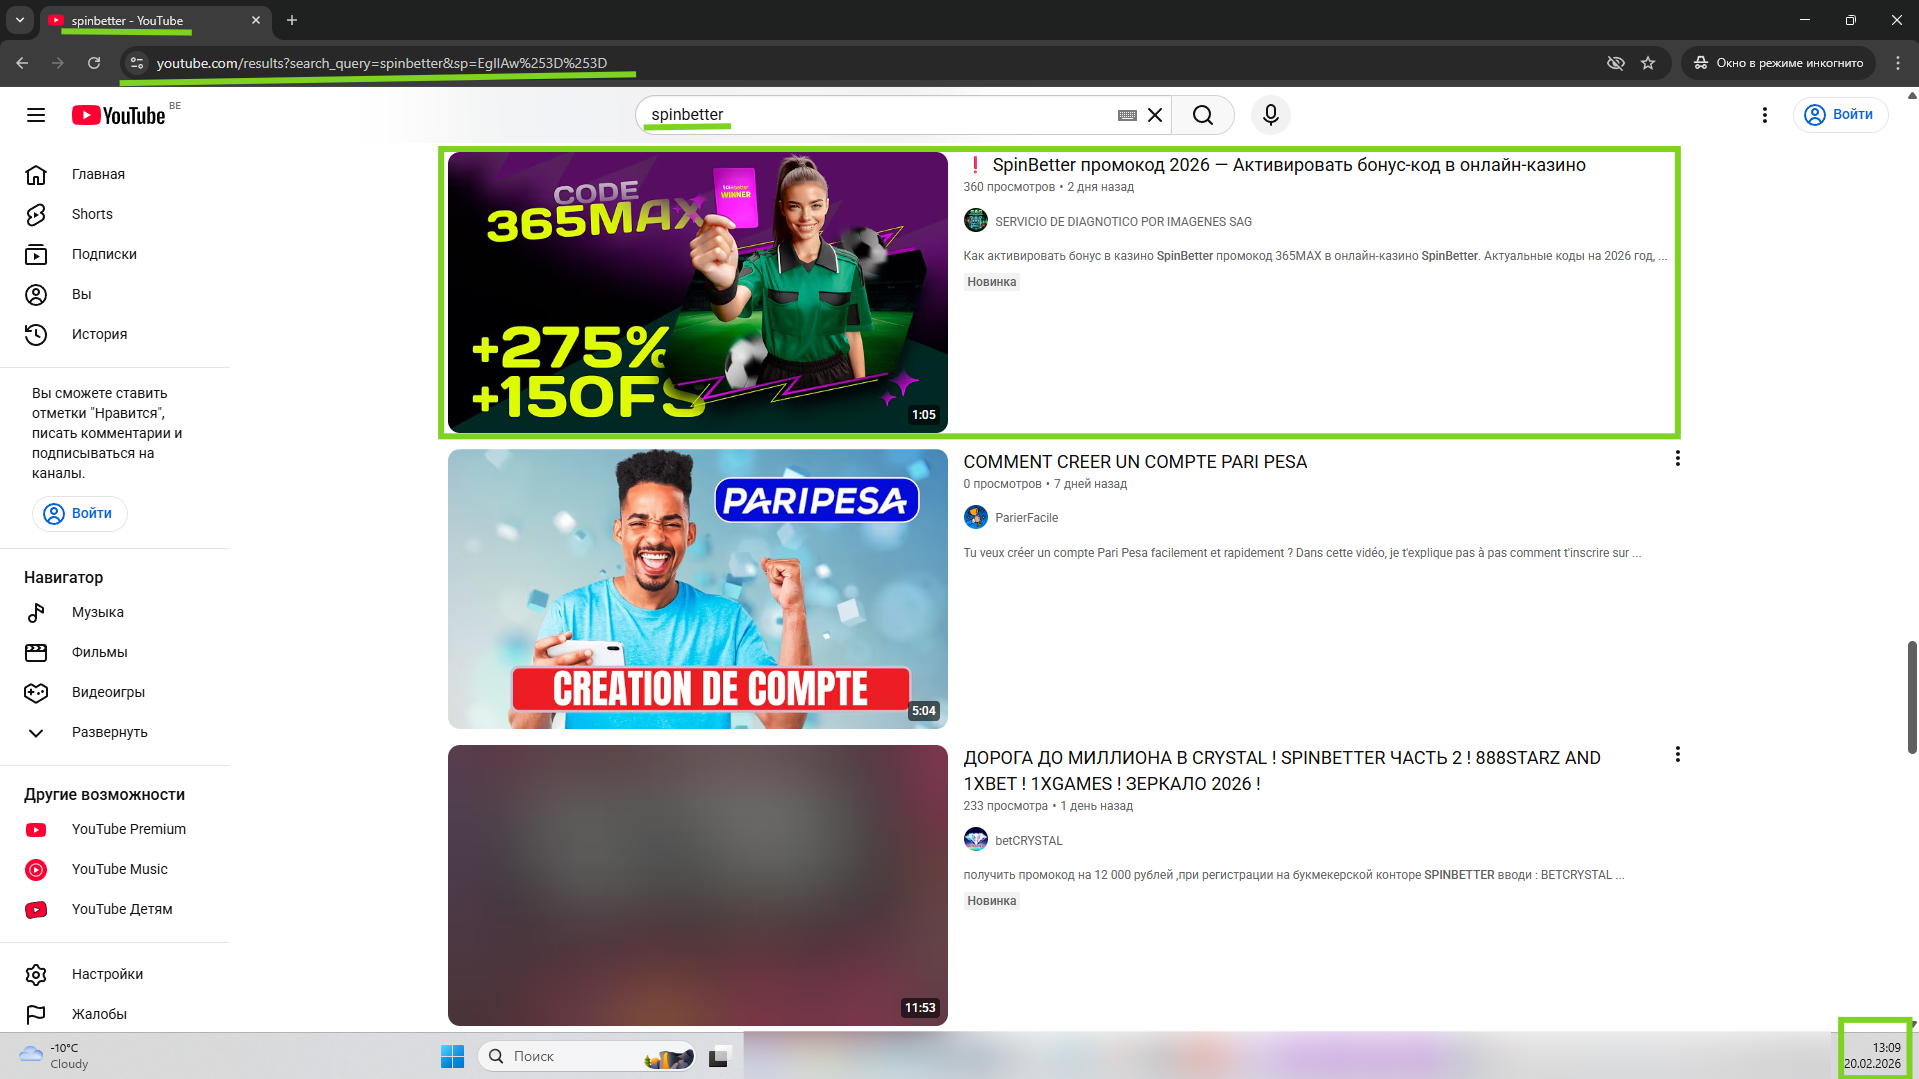Open the betCRYSTAL channel avatar
The image size is (1919, 1079).
[976, 840]
